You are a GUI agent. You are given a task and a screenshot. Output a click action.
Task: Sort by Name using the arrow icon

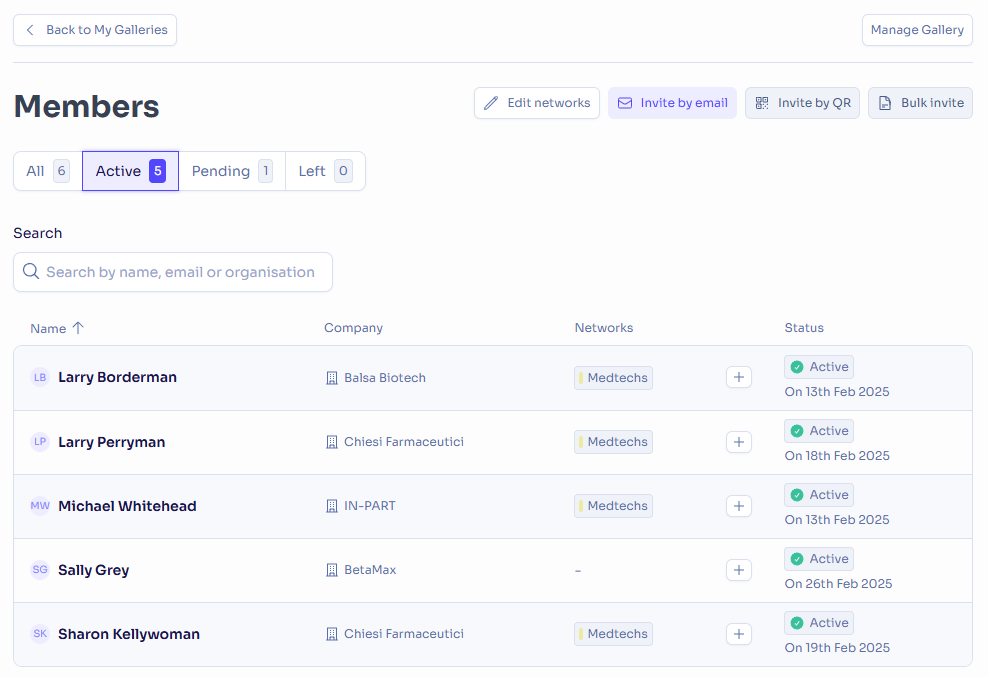point(78,328)
